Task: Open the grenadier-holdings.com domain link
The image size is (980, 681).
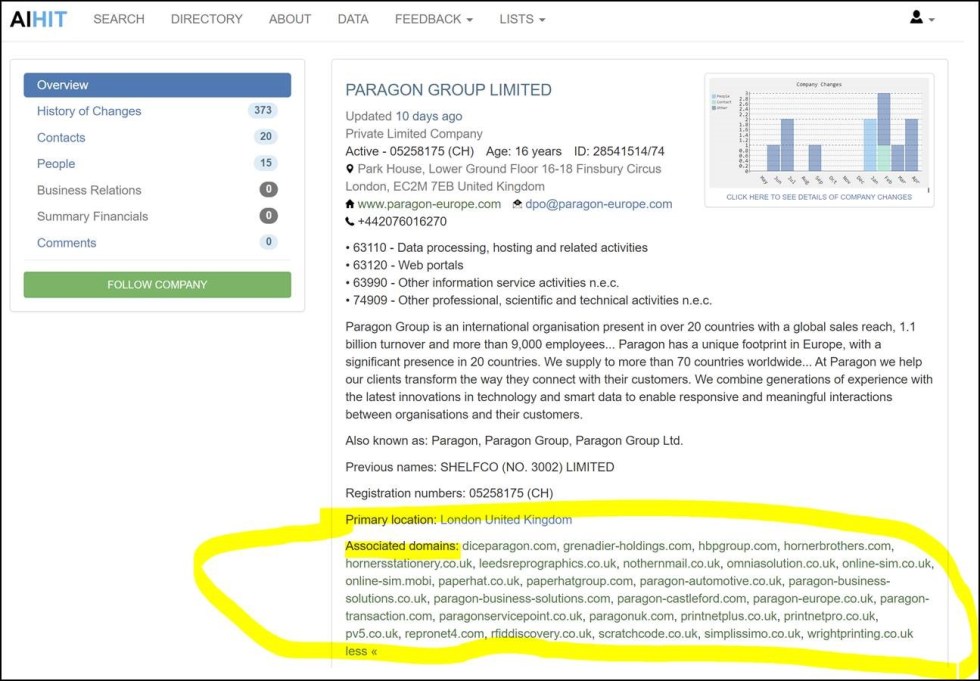Action: (x=627, y=546)
